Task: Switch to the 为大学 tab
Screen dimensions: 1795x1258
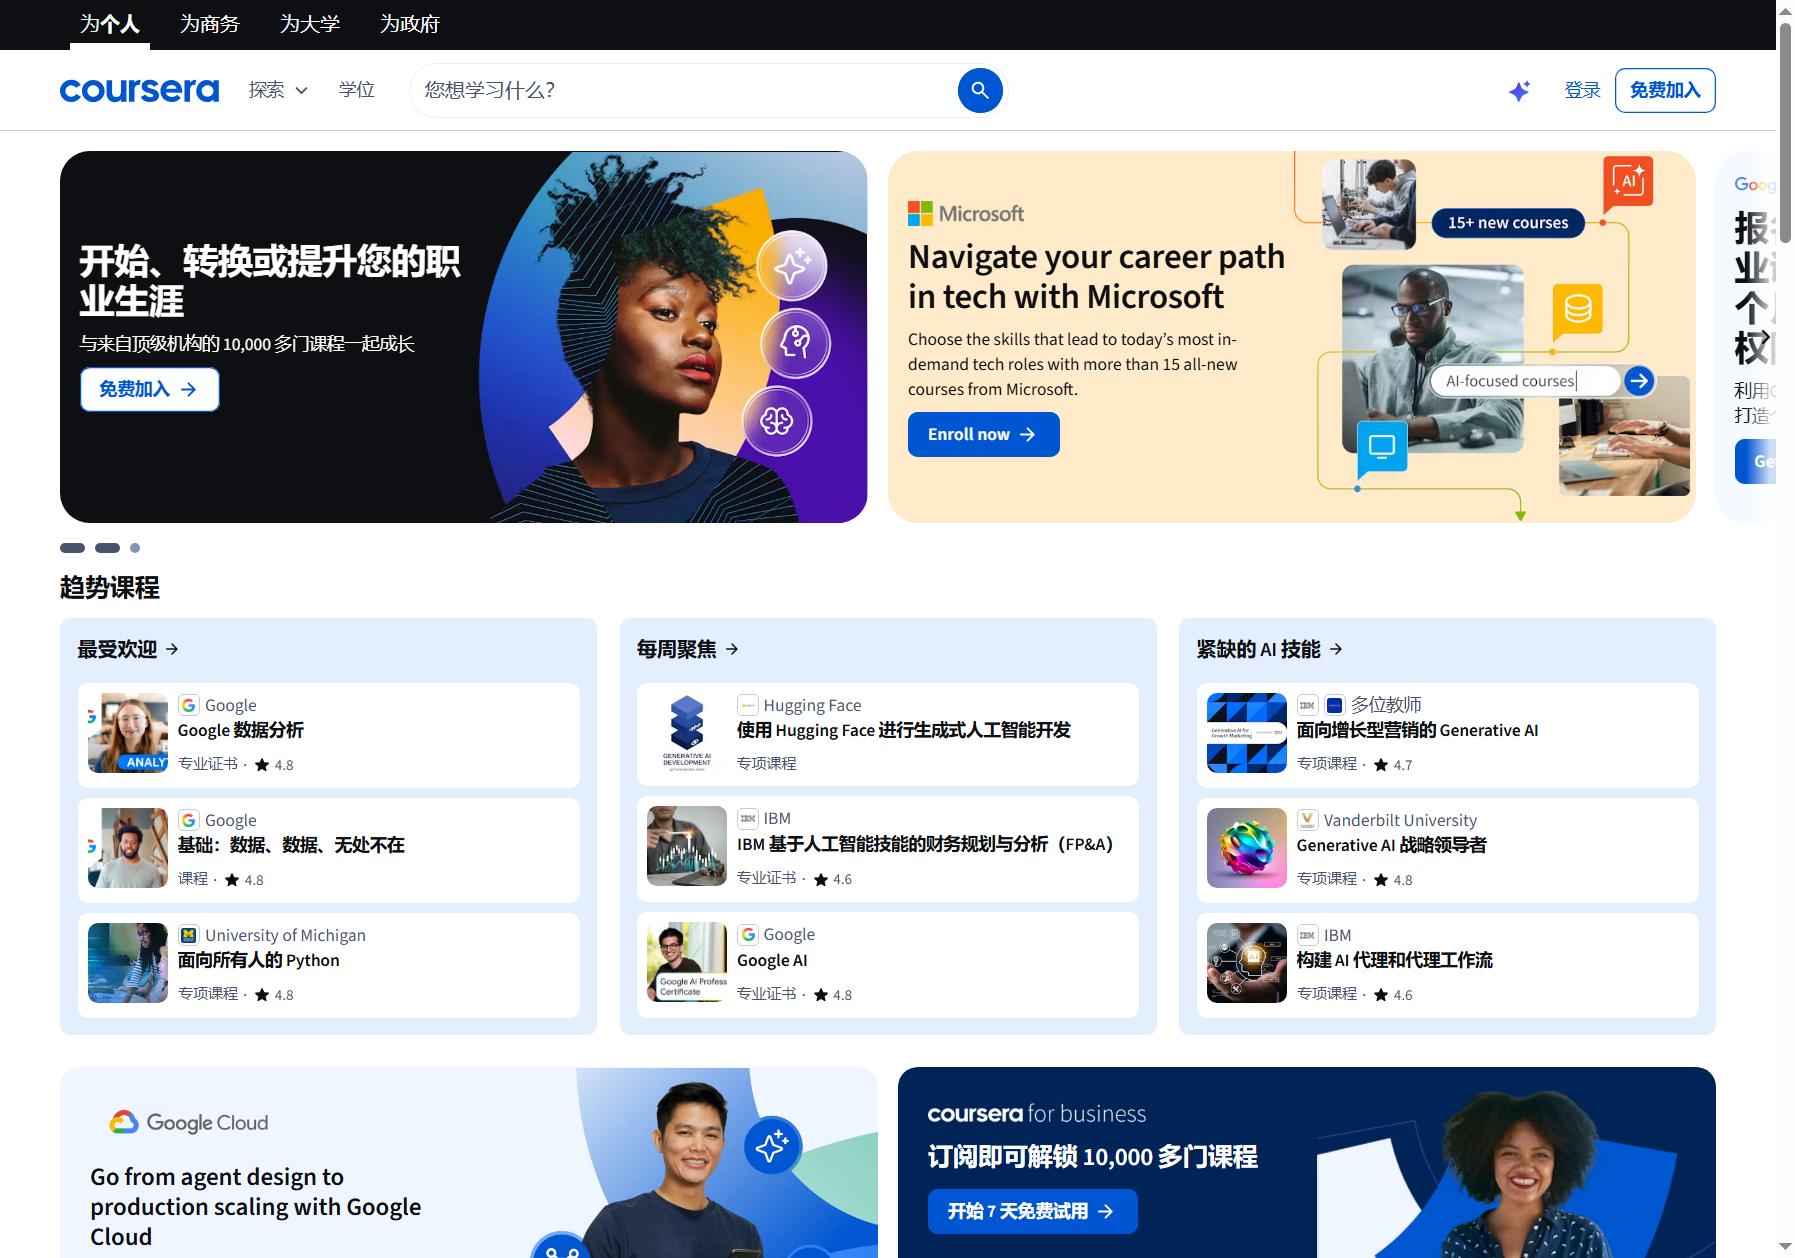Action: (310, 24)
